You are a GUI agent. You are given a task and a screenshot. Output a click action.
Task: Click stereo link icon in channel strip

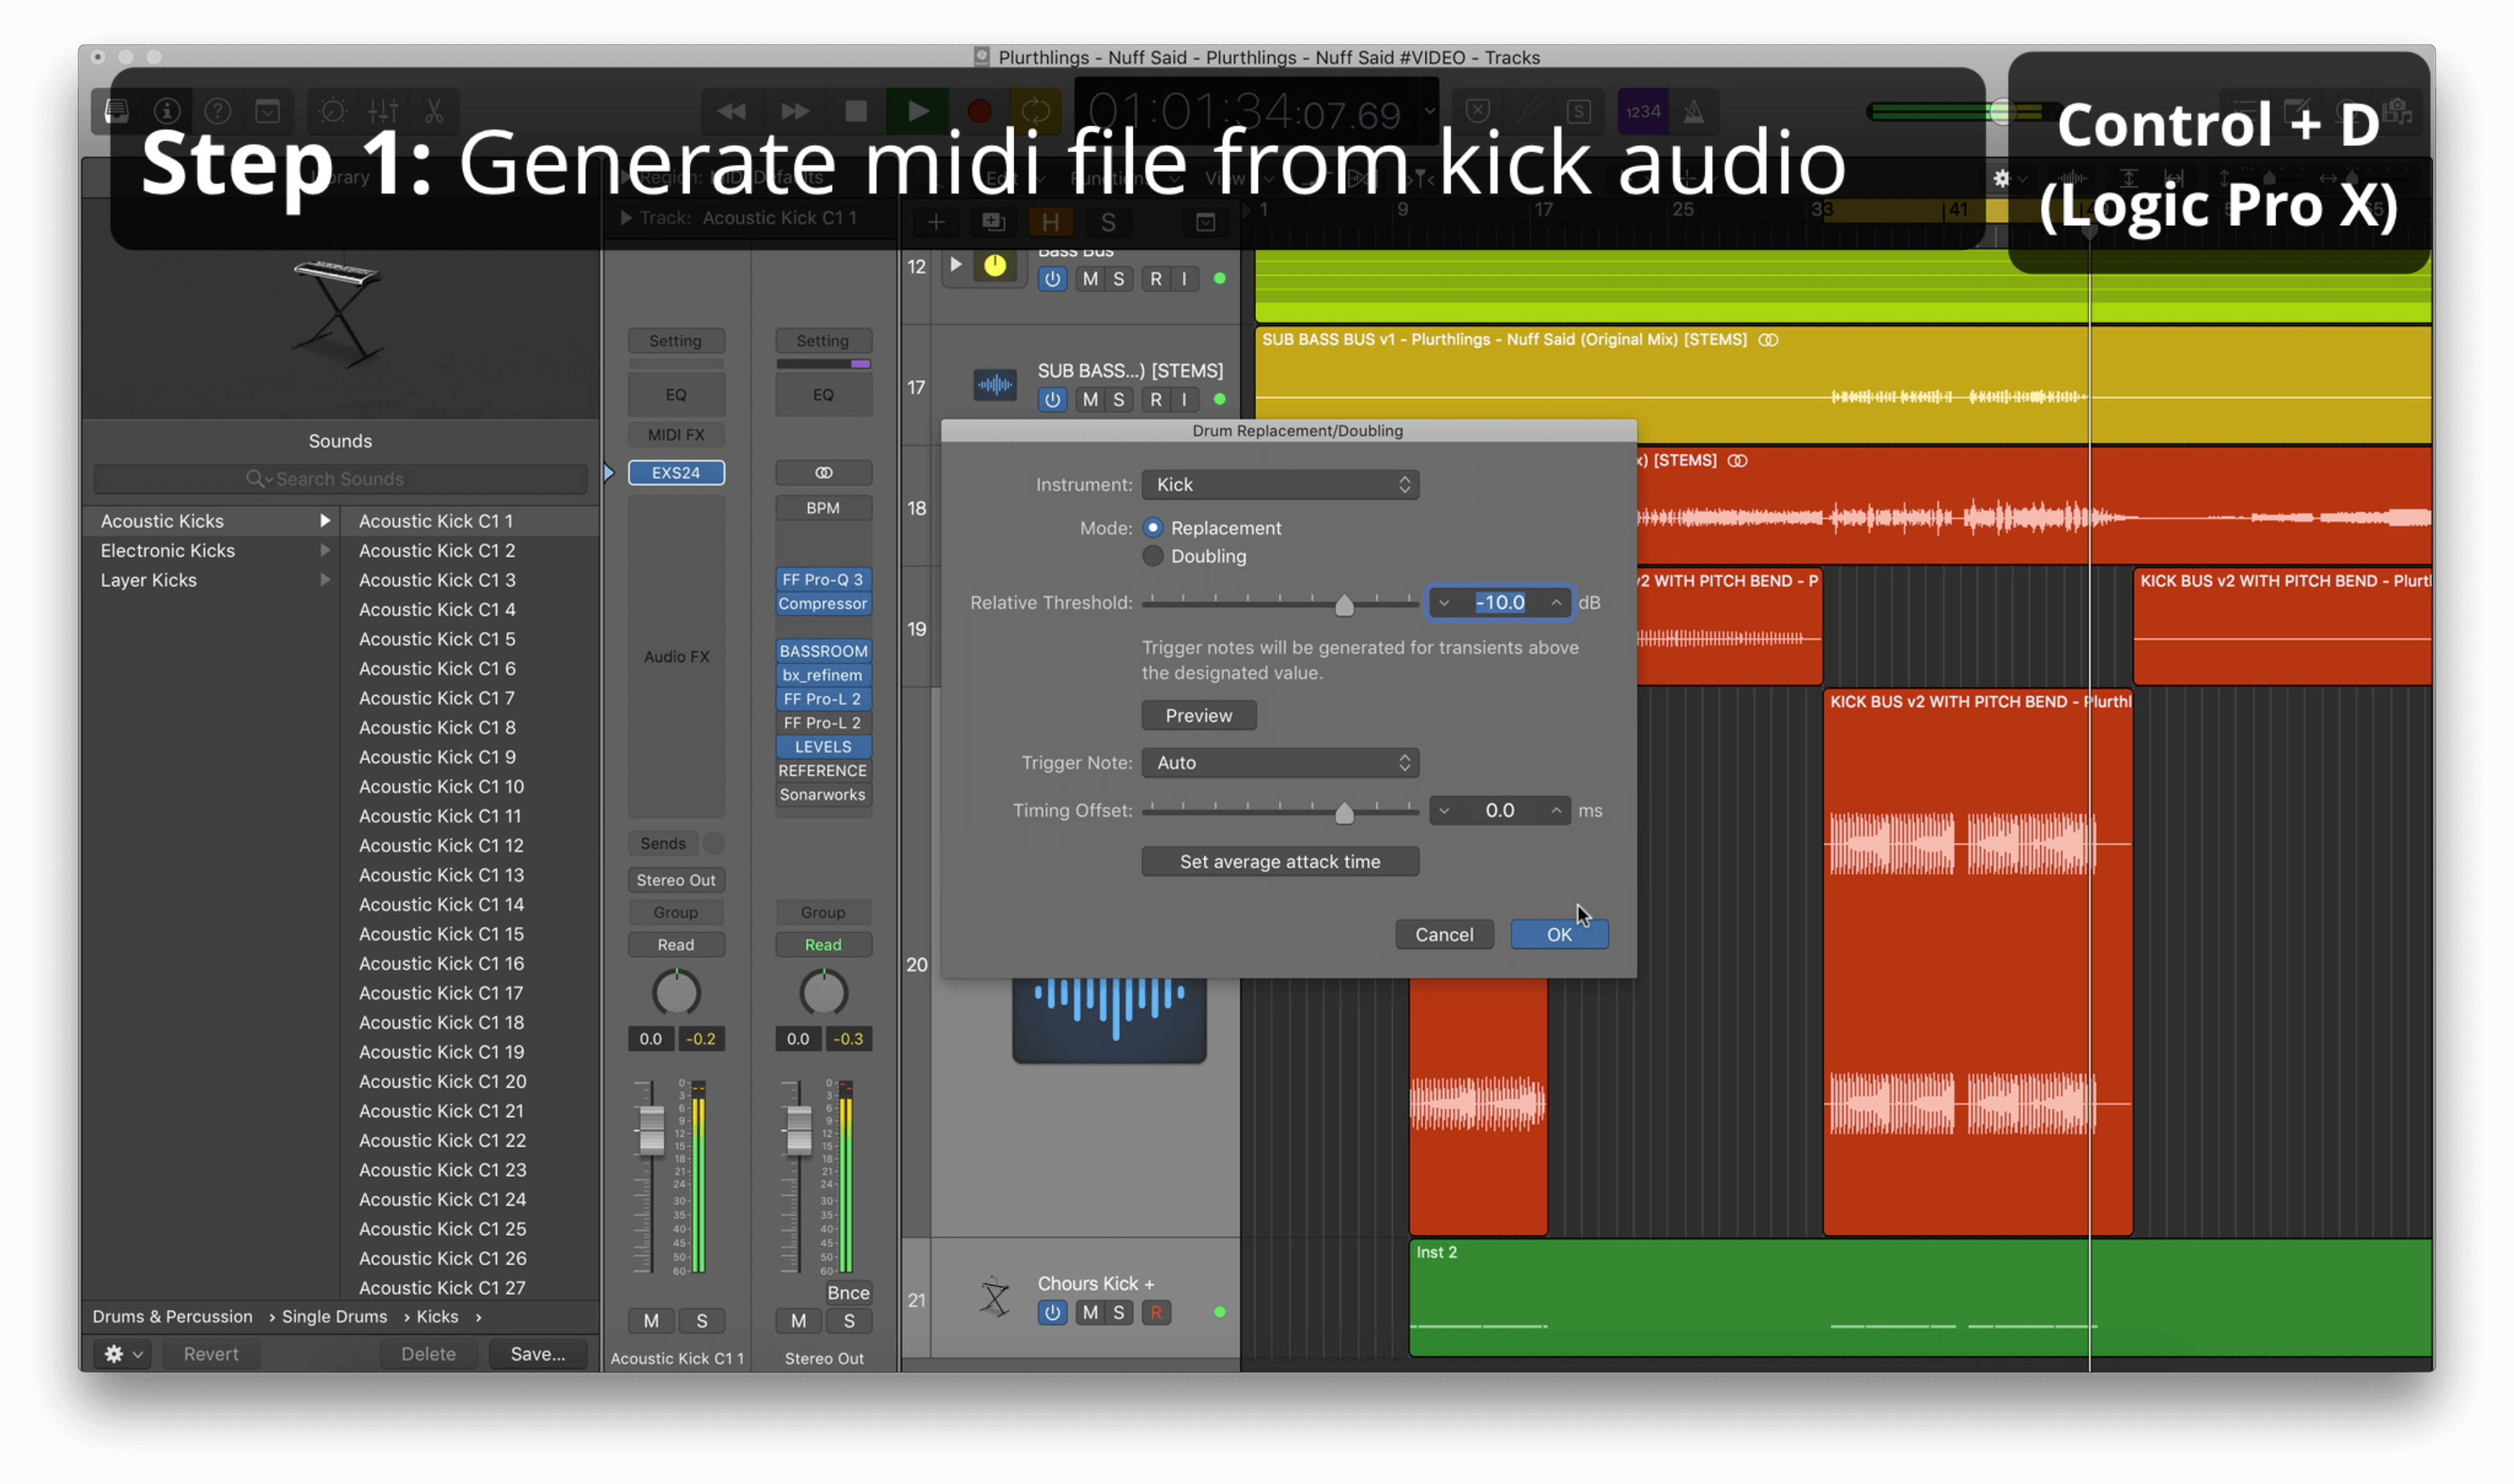tap(823, 472)
